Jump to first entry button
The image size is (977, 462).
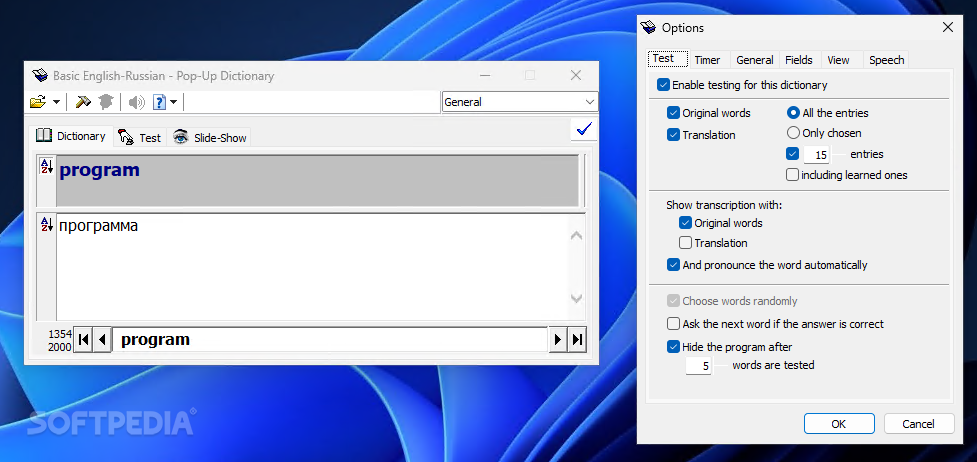click(83, 340)
